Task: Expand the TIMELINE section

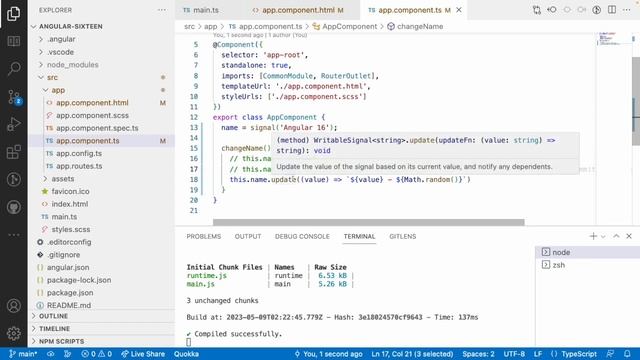Action: (x=54, y=329)
